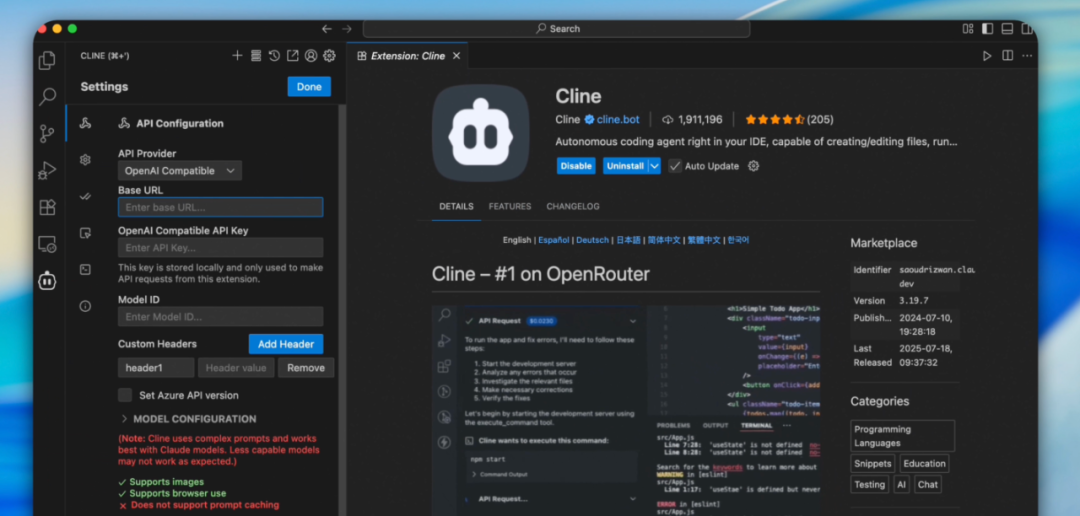1080x516 pixels.
Task: Select the Browser settings section icon
Action: click(x=85, y=233)
